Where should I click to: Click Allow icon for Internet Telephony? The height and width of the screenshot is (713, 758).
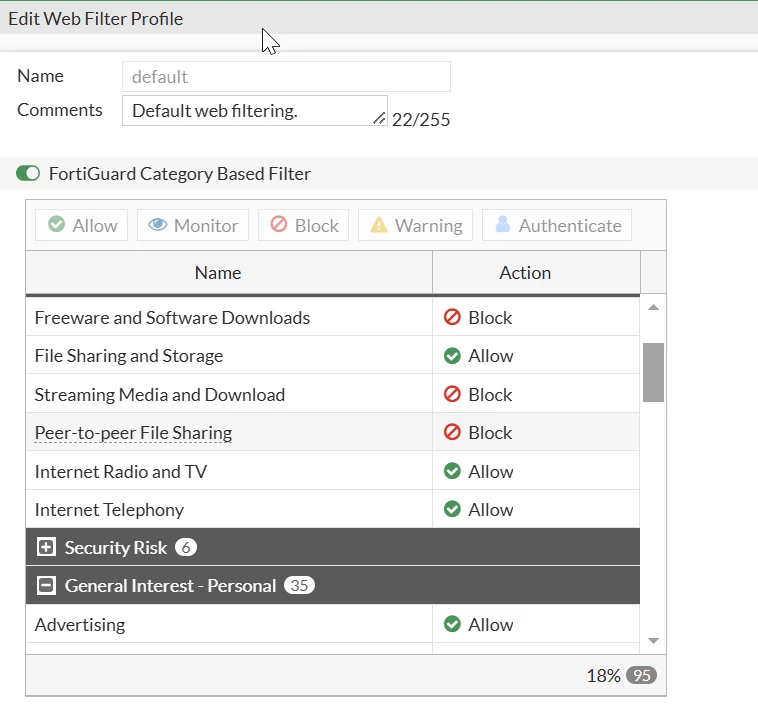point(452,509)
